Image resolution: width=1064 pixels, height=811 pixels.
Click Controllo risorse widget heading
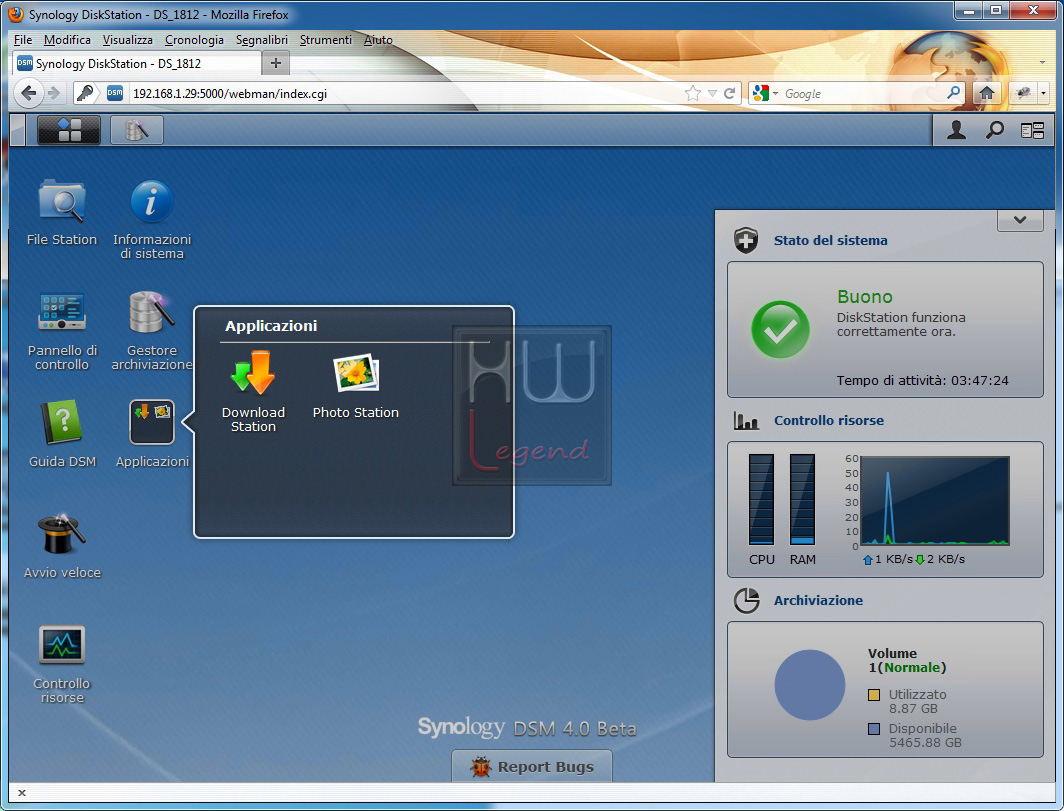[829, 420]
